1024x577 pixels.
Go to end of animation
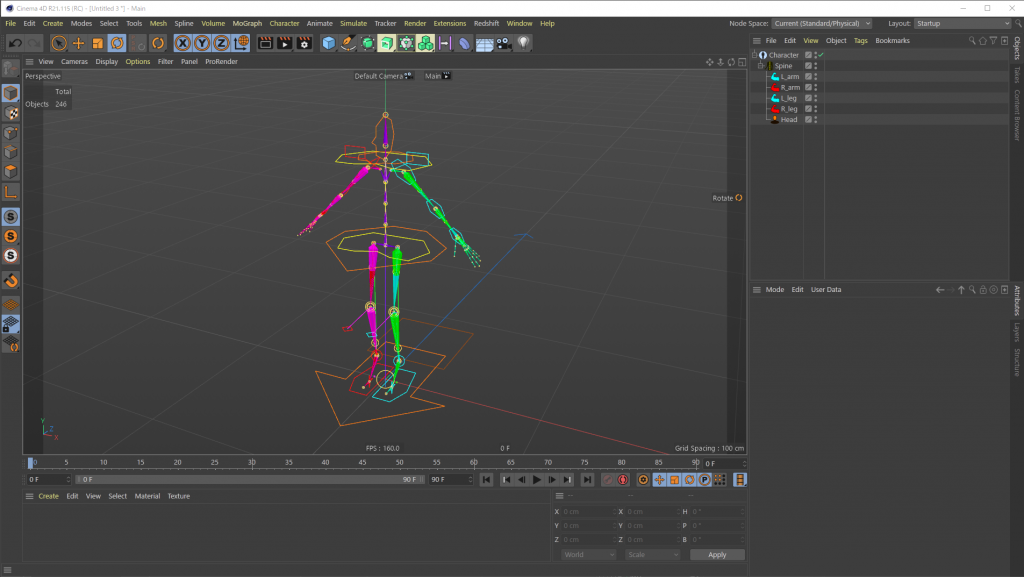587,480
